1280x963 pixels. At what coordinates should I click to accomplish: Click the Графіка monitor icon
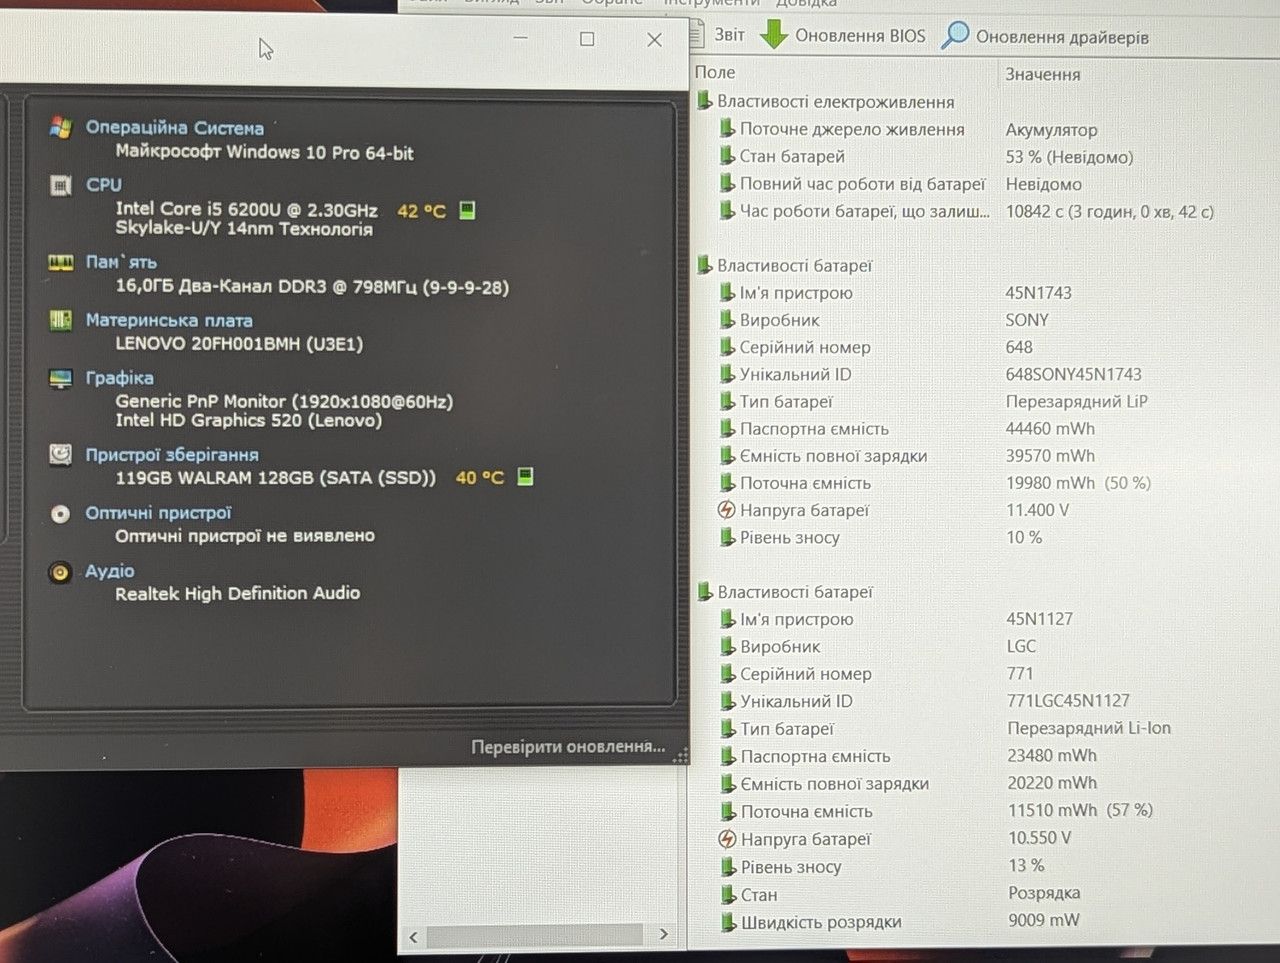tap(60, 378)
